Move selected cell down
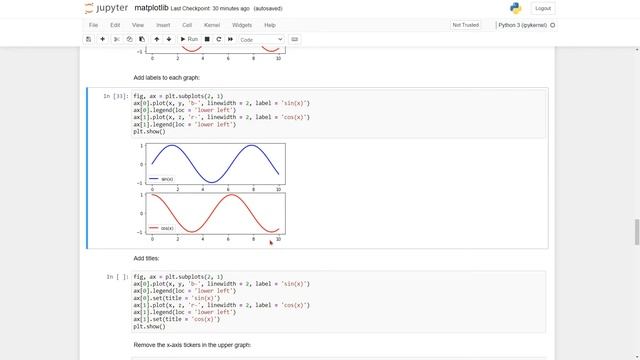The height and width of the screenshot is (360, 640). [x=169, y=39]
